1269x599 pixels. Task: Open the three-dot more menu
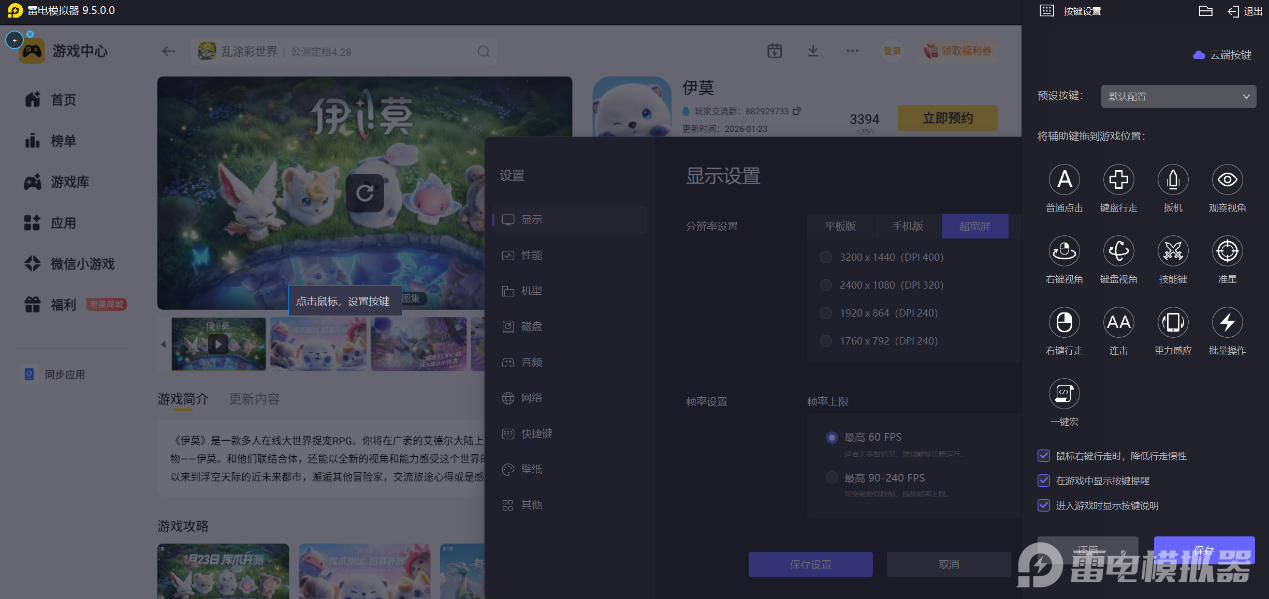852,51
